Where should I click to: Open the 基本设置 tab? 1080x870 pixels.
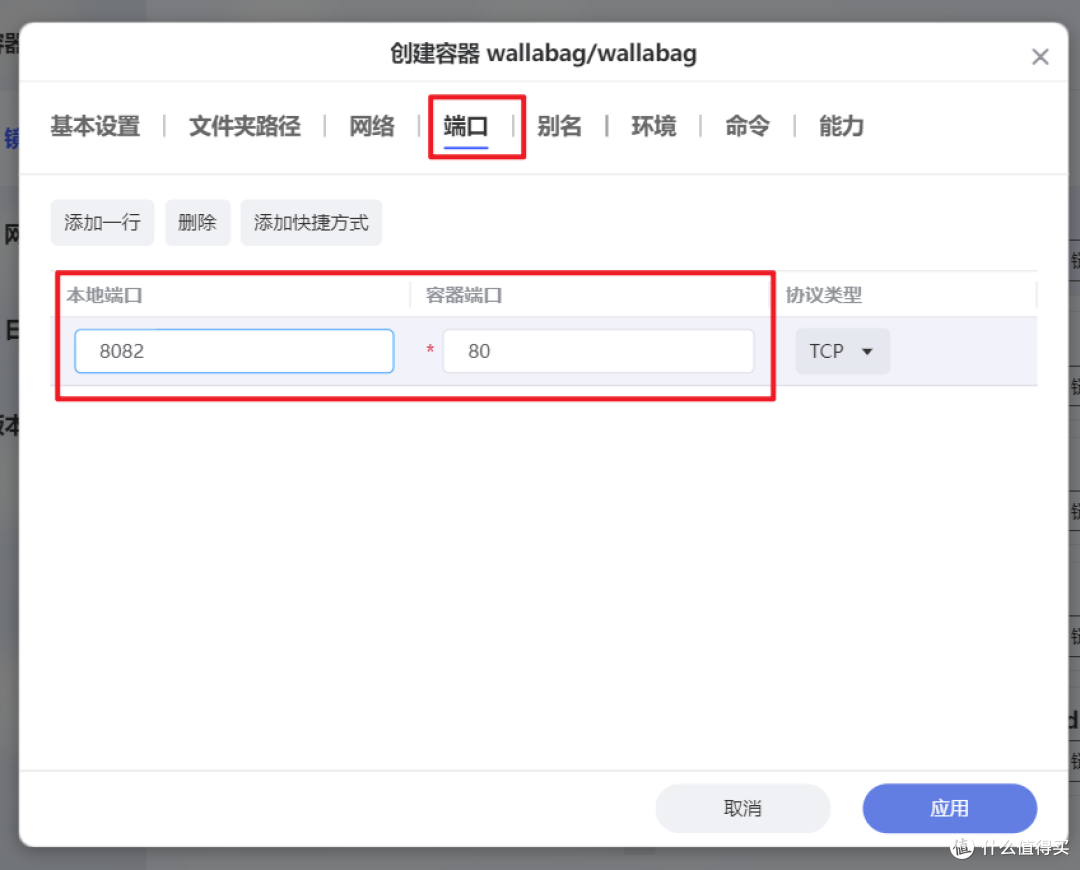(x=95, y=126)
